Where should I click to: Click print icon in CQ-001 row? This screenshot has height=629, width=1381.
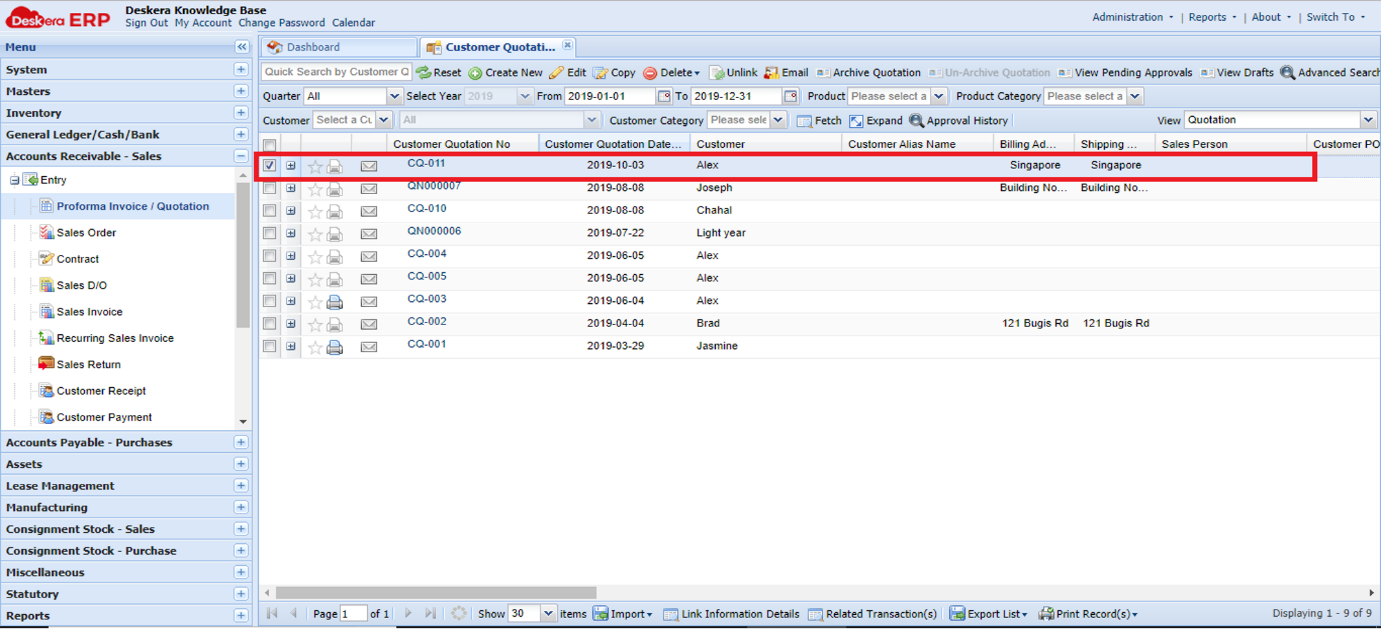click(335, 347)
